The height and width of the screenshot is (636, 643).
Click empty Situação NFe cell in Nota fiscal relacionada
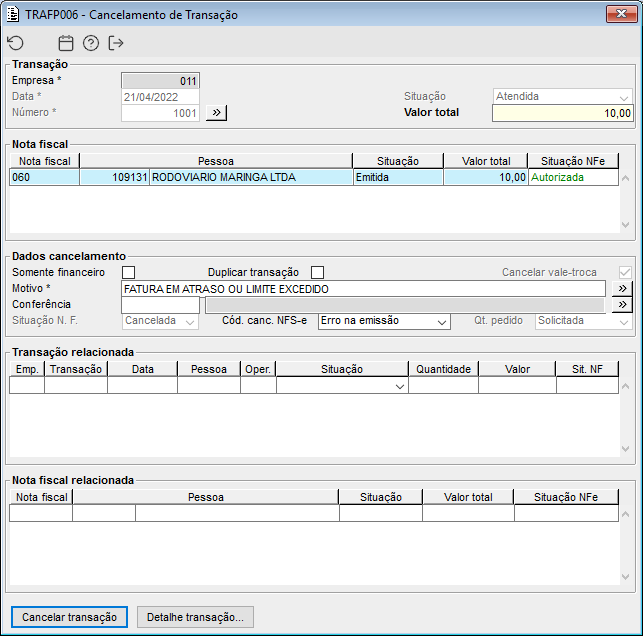[x=566, y=513]
